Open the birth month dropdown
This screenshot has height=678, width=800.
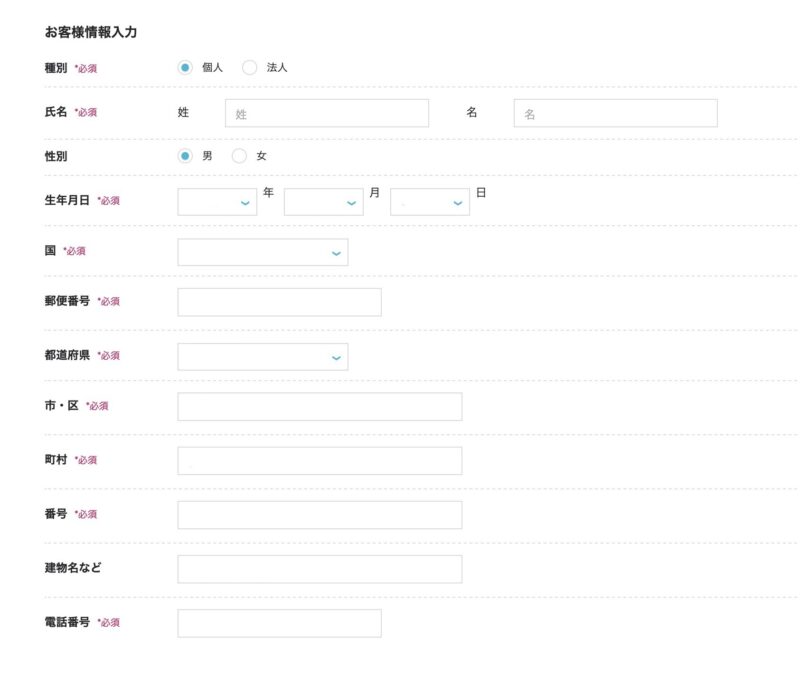pos(323,202)
